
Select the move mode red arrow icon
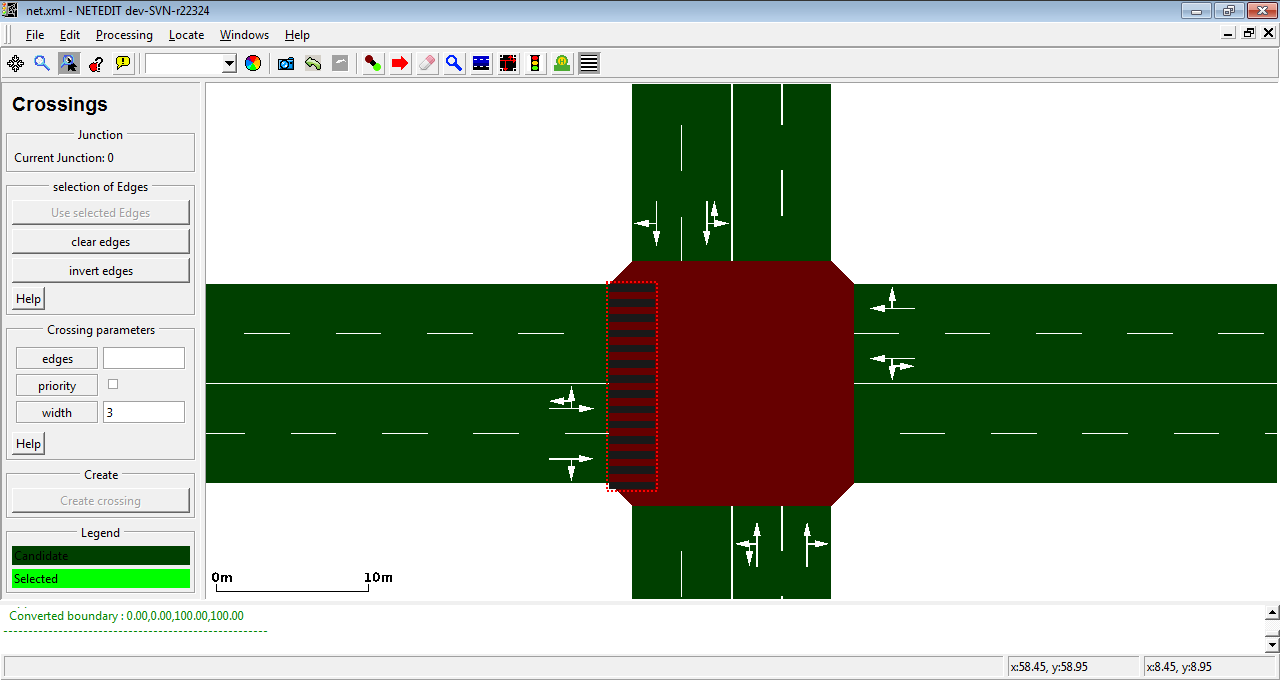pos(400,63)
